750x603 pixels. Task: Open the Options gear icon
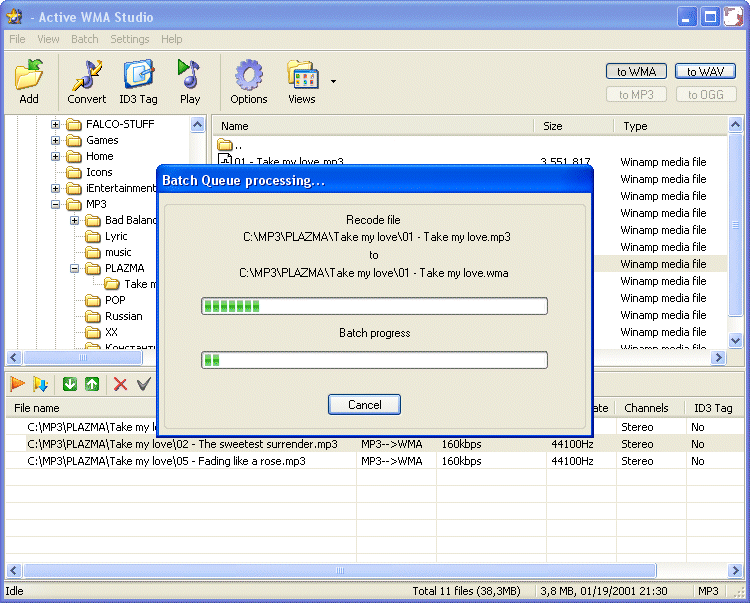[x=249, y=75]
